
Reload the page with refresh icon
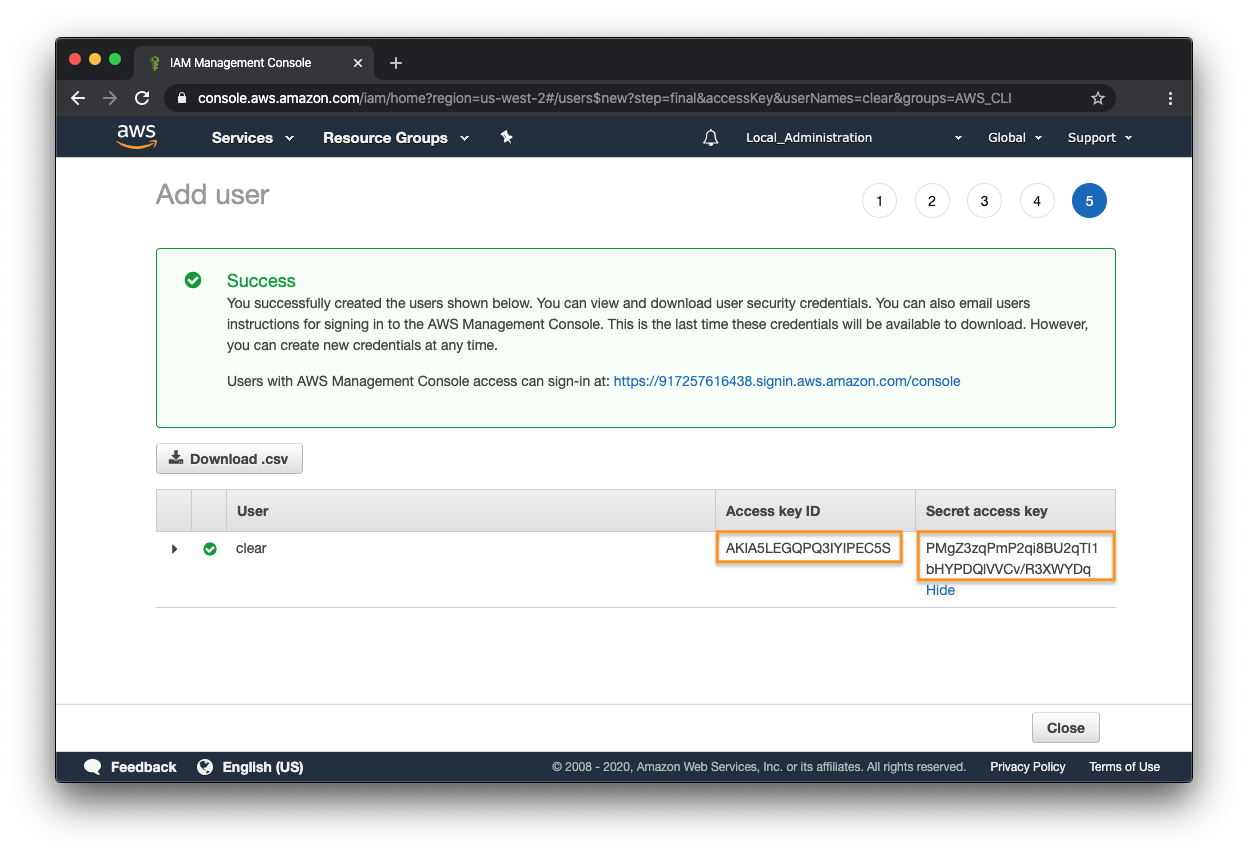click(142, 98)
